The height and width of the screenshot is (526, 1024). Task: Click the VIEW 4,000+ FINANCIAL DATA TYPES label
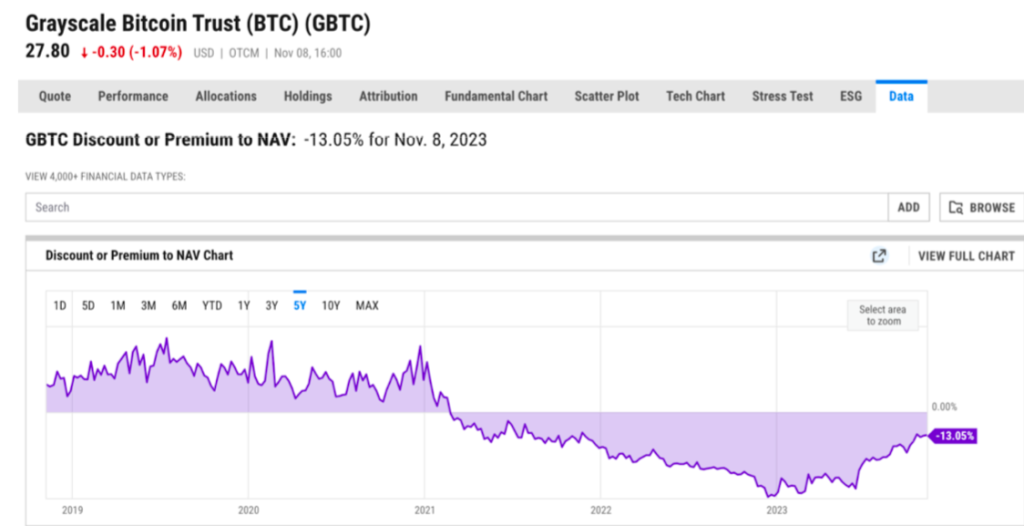[105, 176]
